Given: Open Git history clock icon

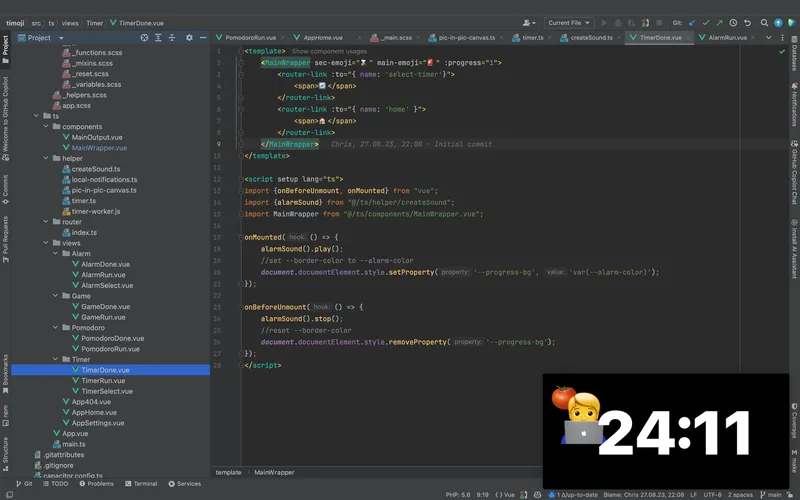Looking at the screenshot, I should [x=733, y=23].
